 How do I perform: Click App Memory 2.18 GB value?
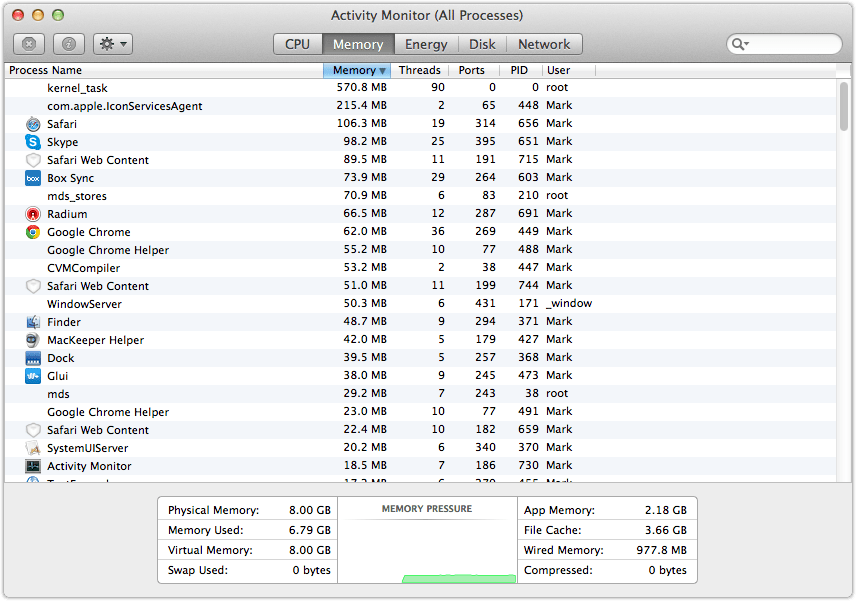[x=665, y=510]
